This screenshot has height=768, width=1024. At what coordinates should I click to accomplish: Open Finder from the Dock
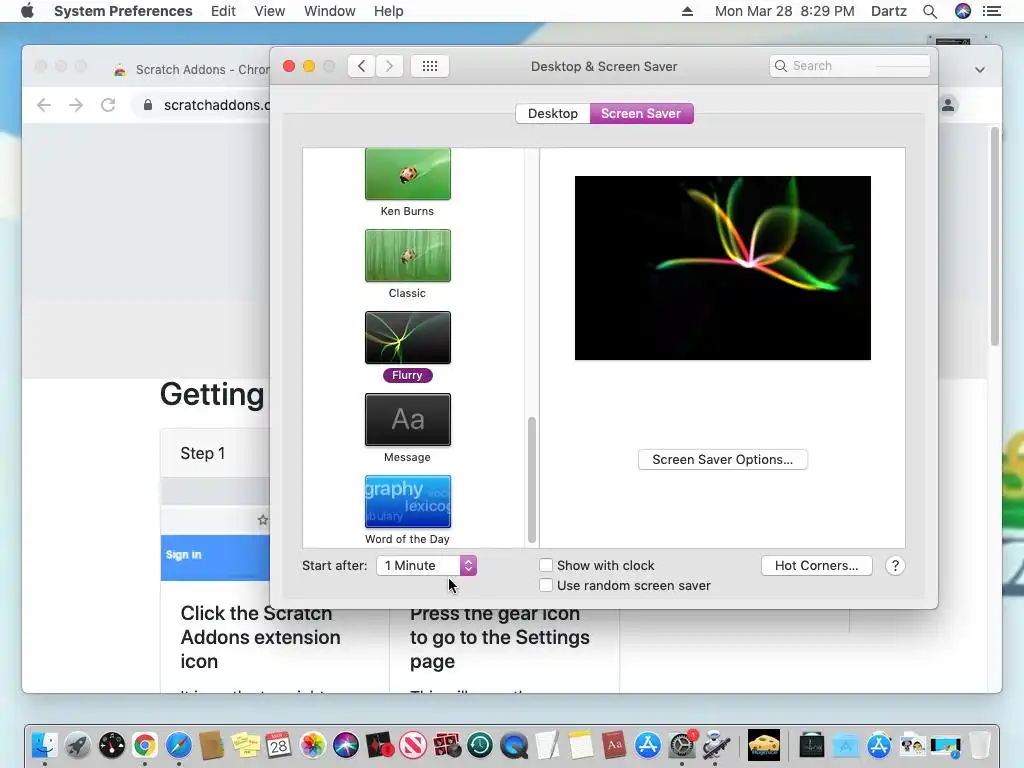44,744
